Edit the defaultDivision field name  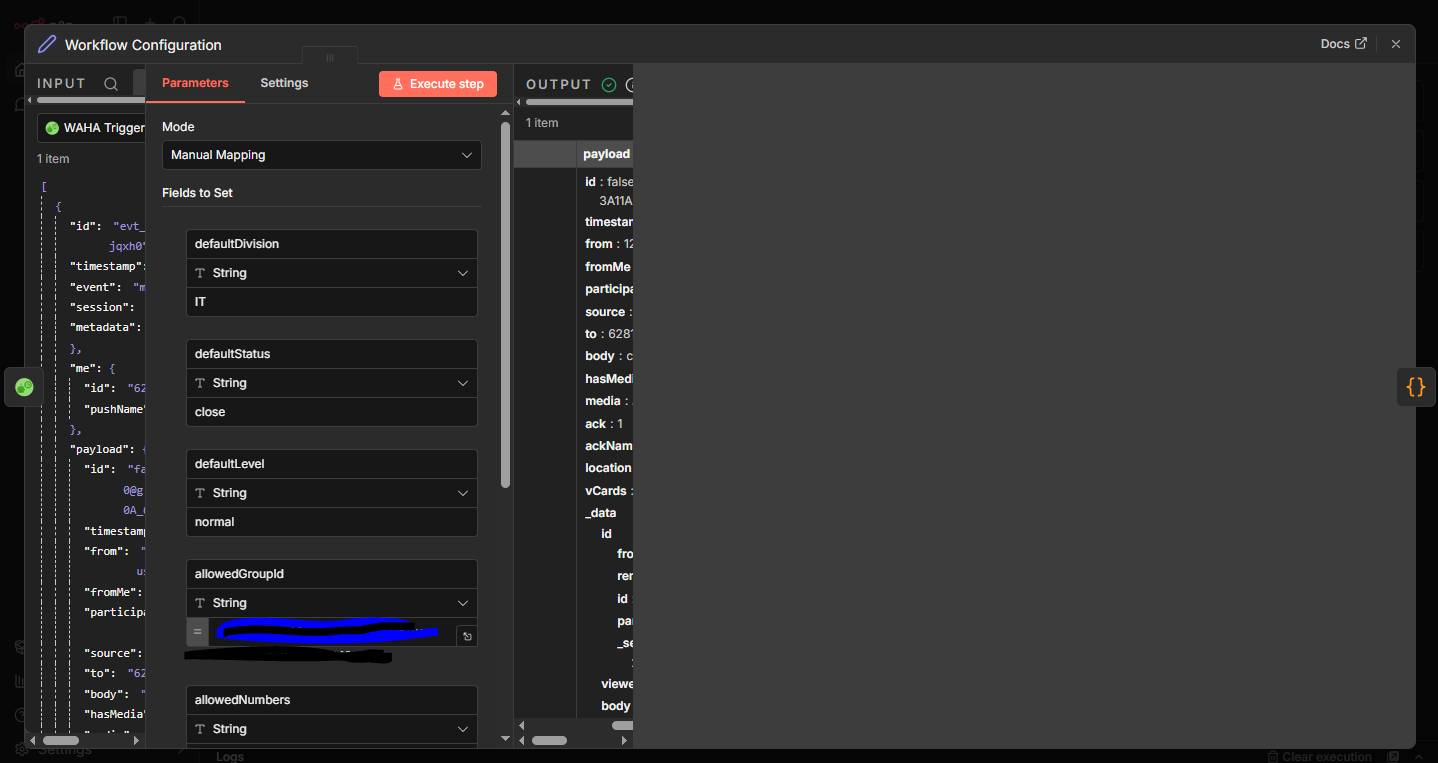pos(332,244)
